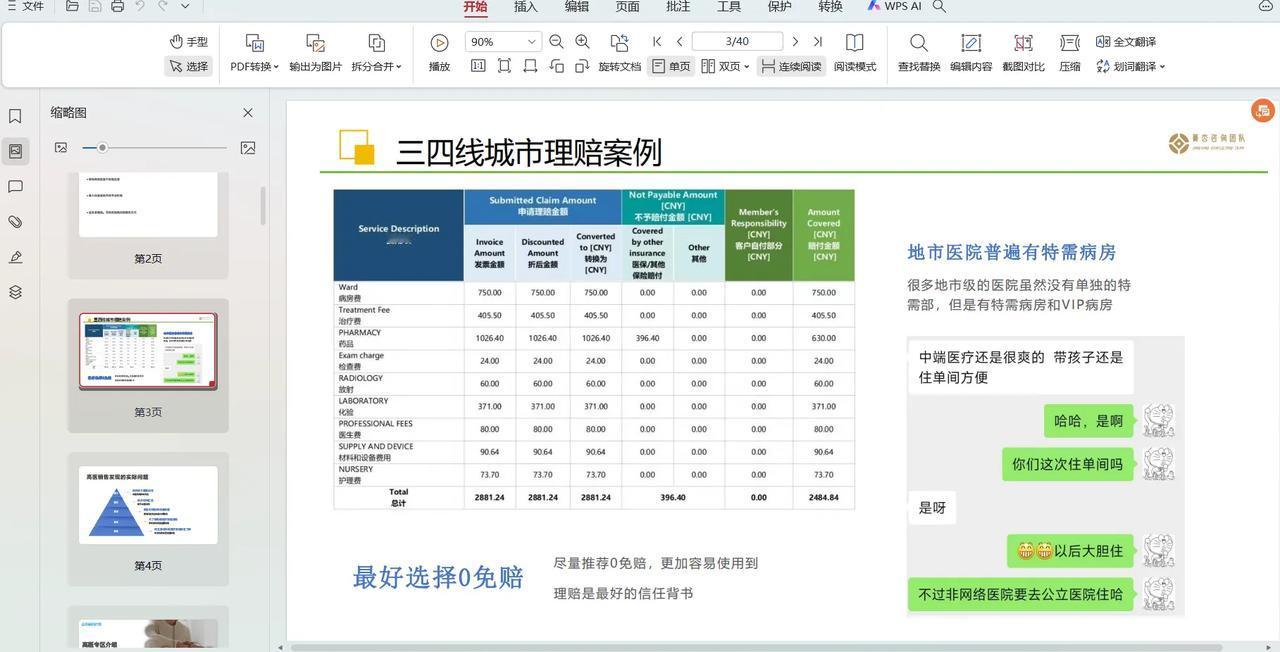Switch to the 编辑 tab
1280x652 pixels.
tap(576, 7)
